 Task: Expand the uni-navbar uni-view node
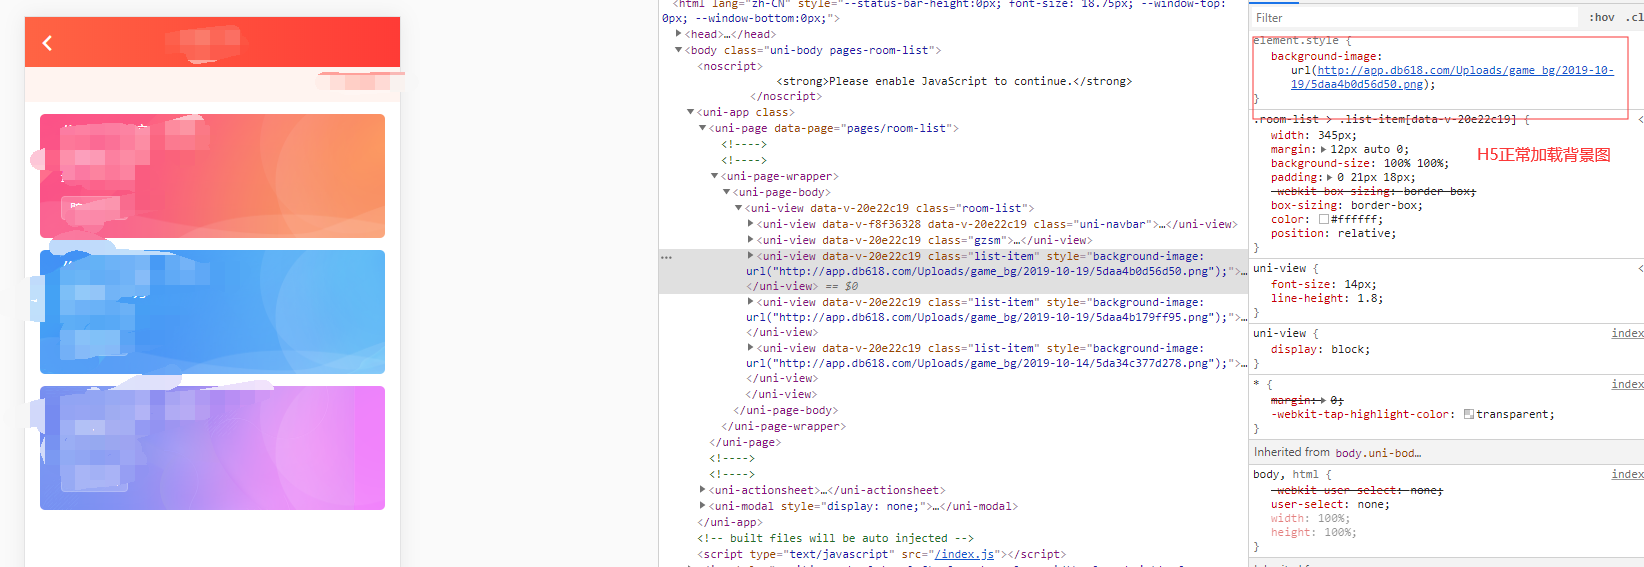click(751, 224)
